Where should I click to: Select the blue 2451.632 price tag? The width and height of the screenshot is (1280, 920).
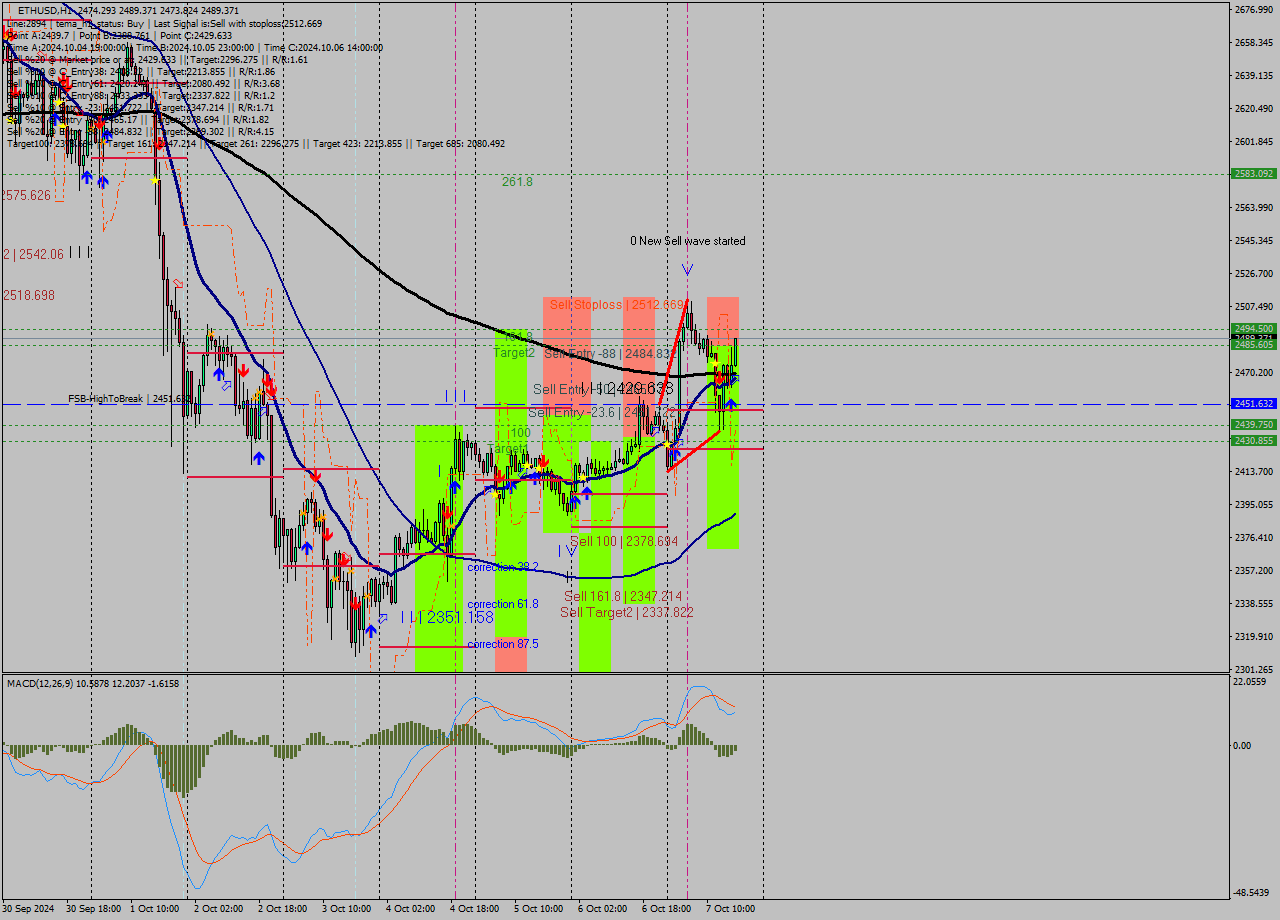[x=1254, y=404]
